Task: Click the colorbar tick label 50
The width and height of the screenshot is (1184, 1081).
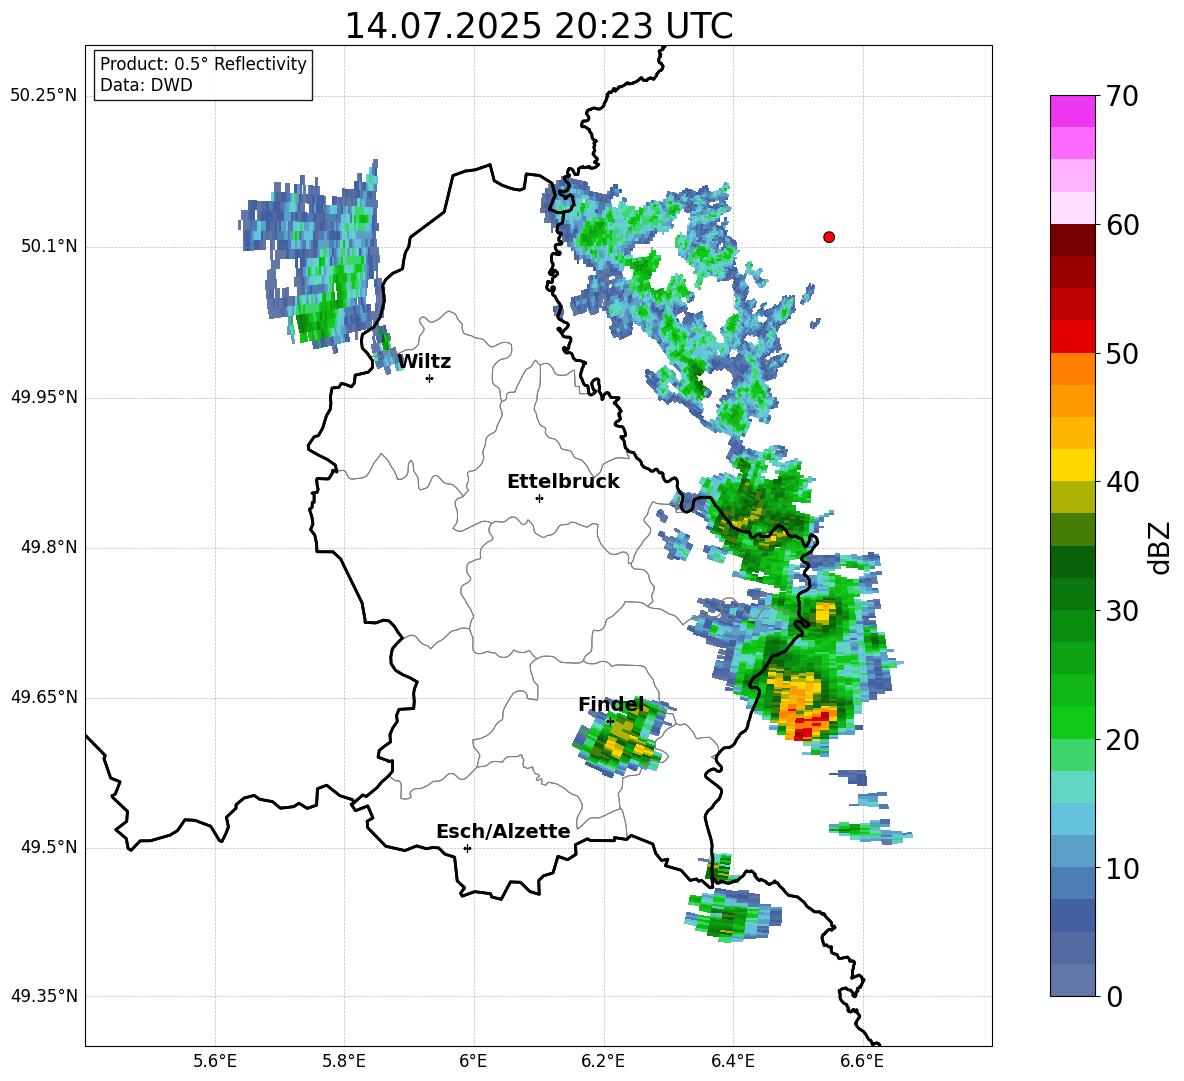Action: pos(1122,353)
